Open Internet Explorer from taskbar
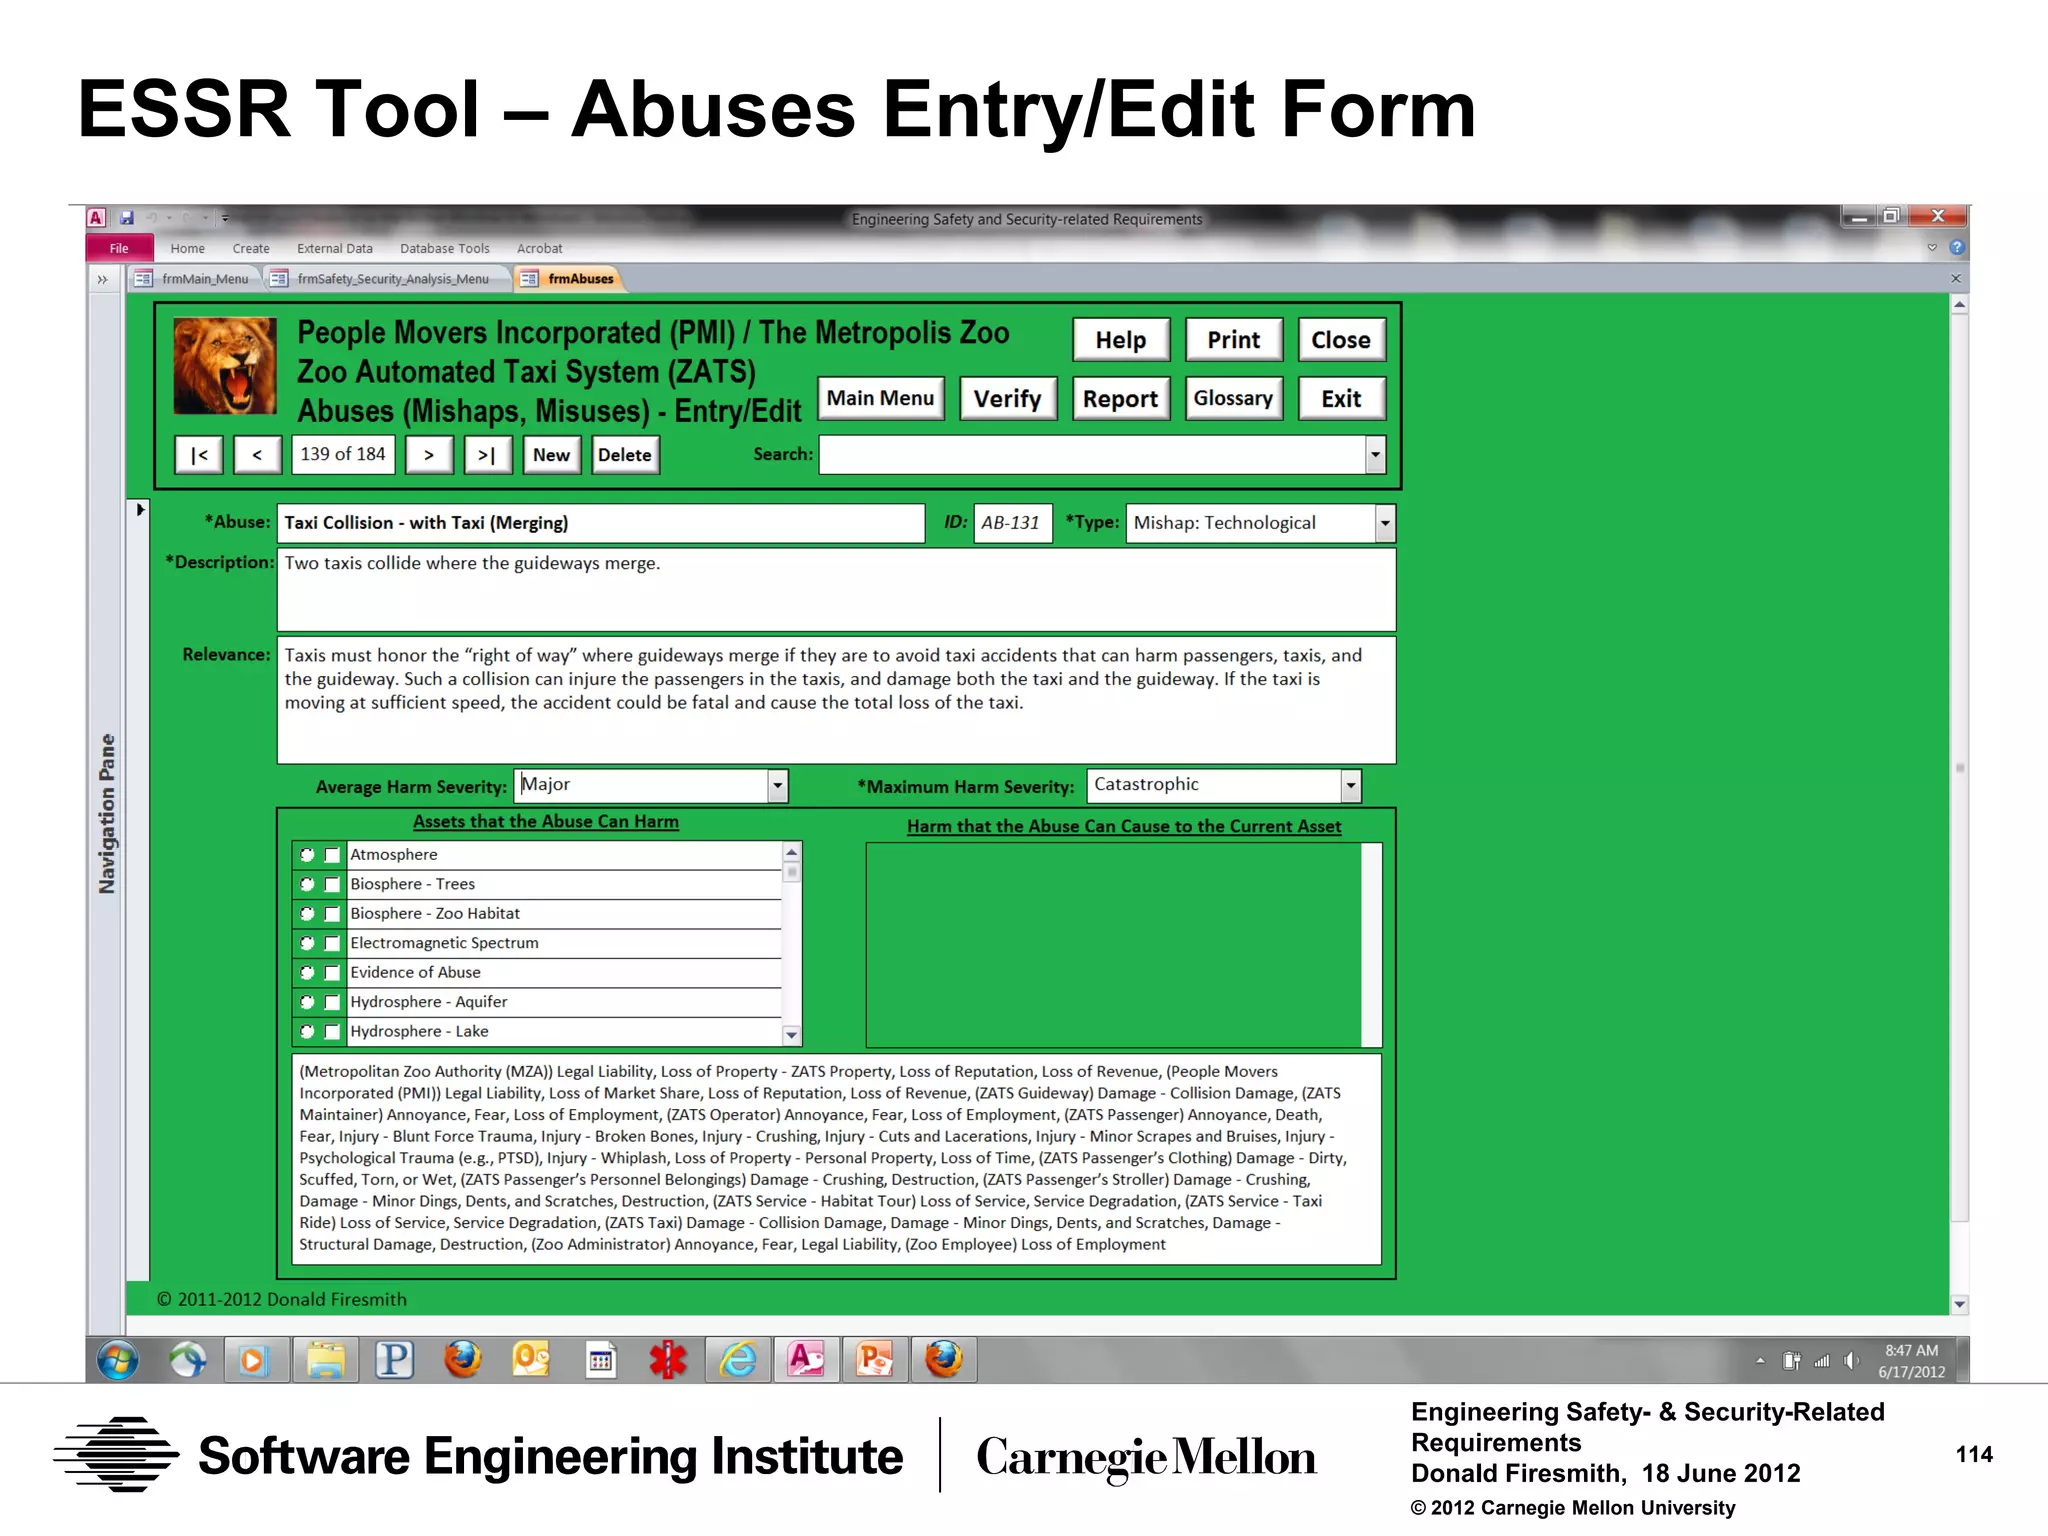The height and width of the screenshot is (1536, 2048). click(738, 1360)
